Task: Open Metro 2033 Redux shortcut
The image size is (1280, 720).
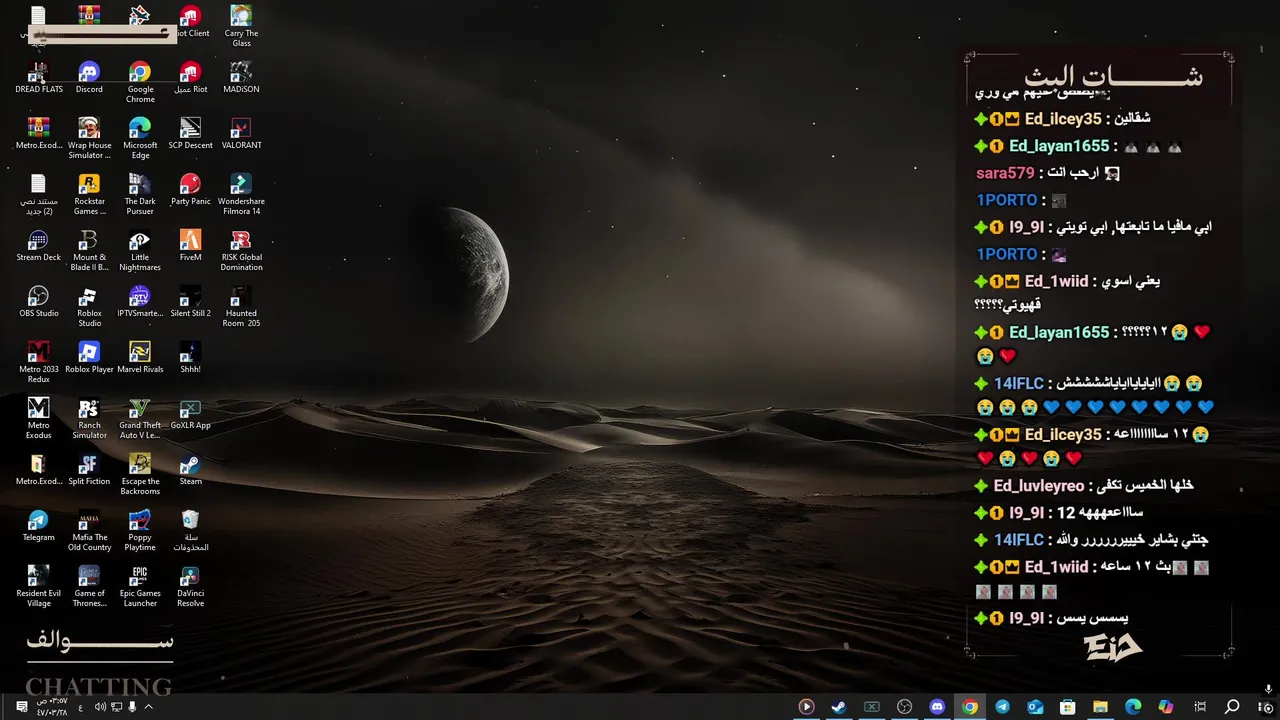Action: tap(38, 363)
